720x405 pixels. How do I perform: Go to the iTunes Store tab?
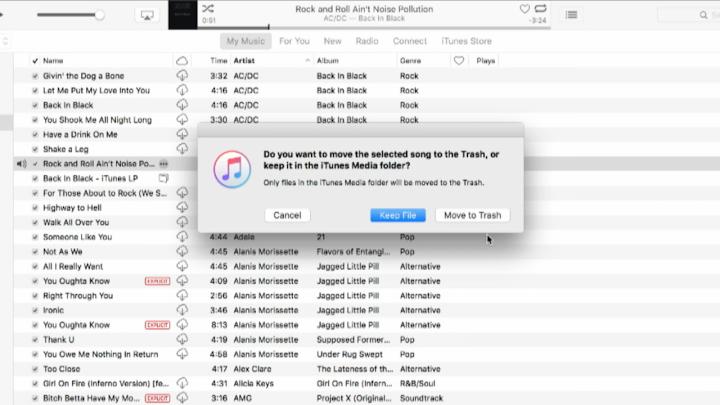pyautogui.click(x=466, y=41)
